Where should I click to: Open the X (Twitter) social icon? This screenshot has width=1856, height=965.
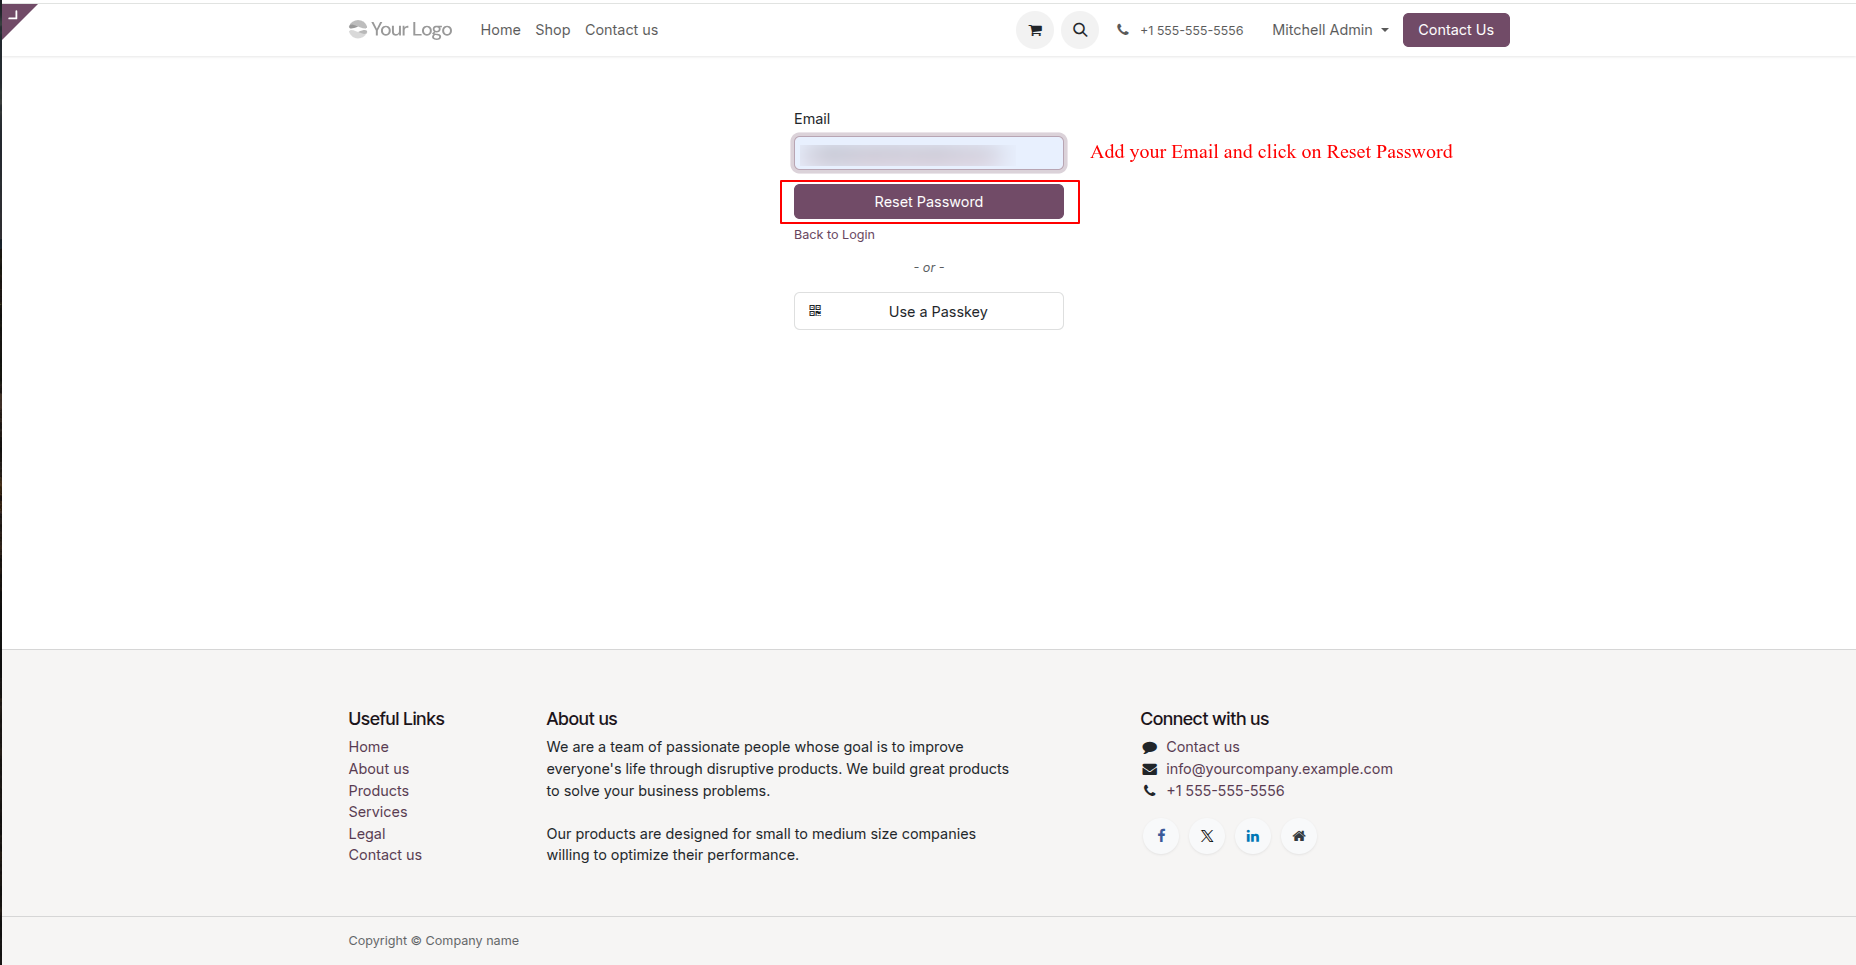tap(1207, 836)
